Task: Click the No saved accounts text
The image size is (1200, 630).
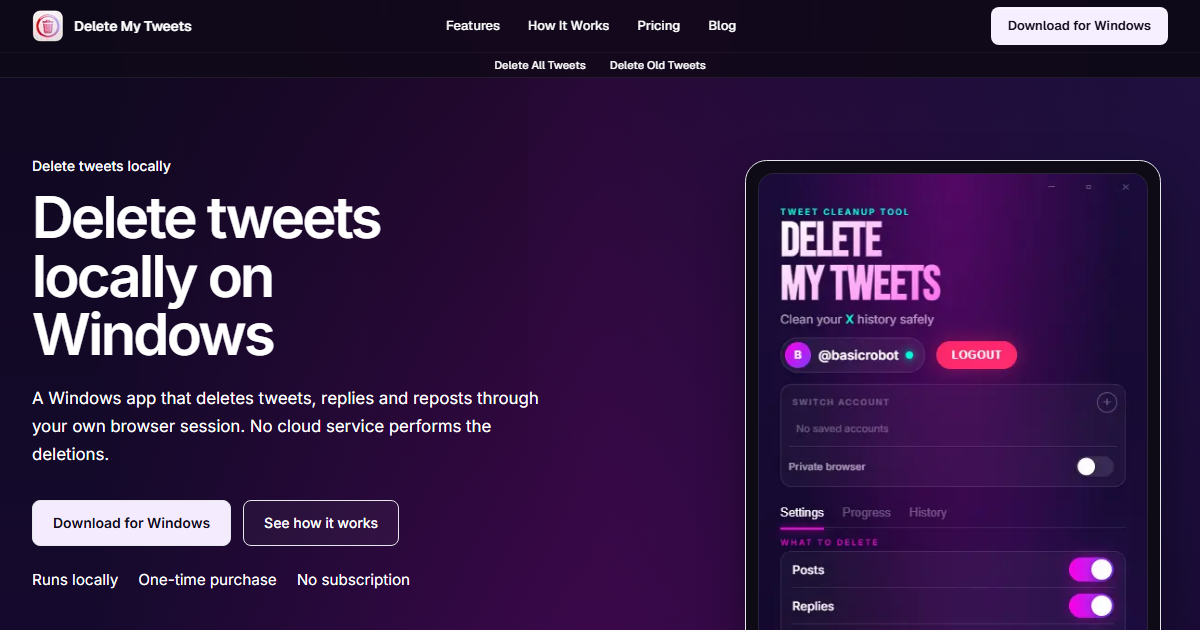Action: [842, 429]
